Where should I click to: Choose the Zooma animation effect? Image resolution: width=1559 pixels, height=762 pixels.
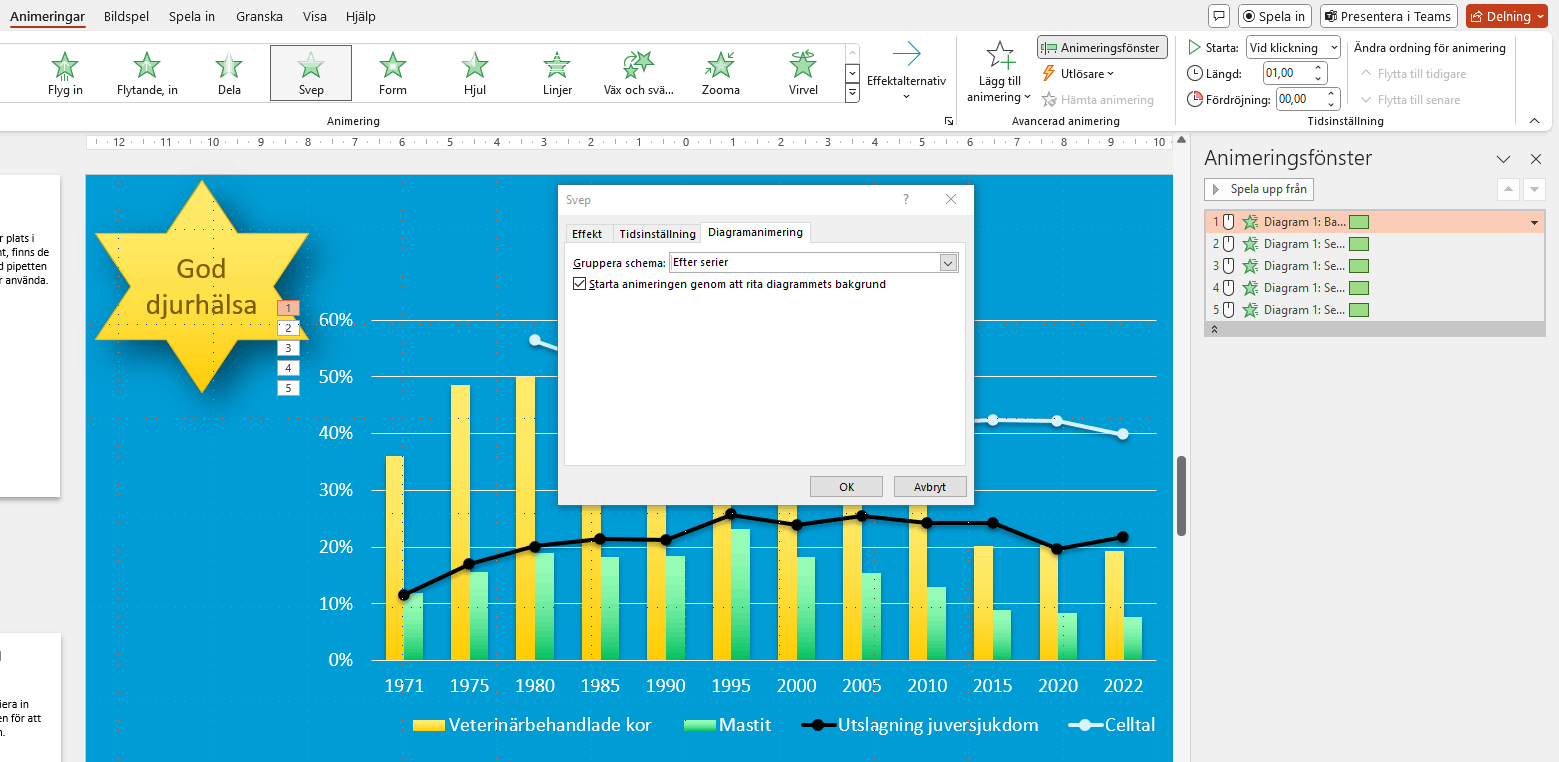pos(721,73)
